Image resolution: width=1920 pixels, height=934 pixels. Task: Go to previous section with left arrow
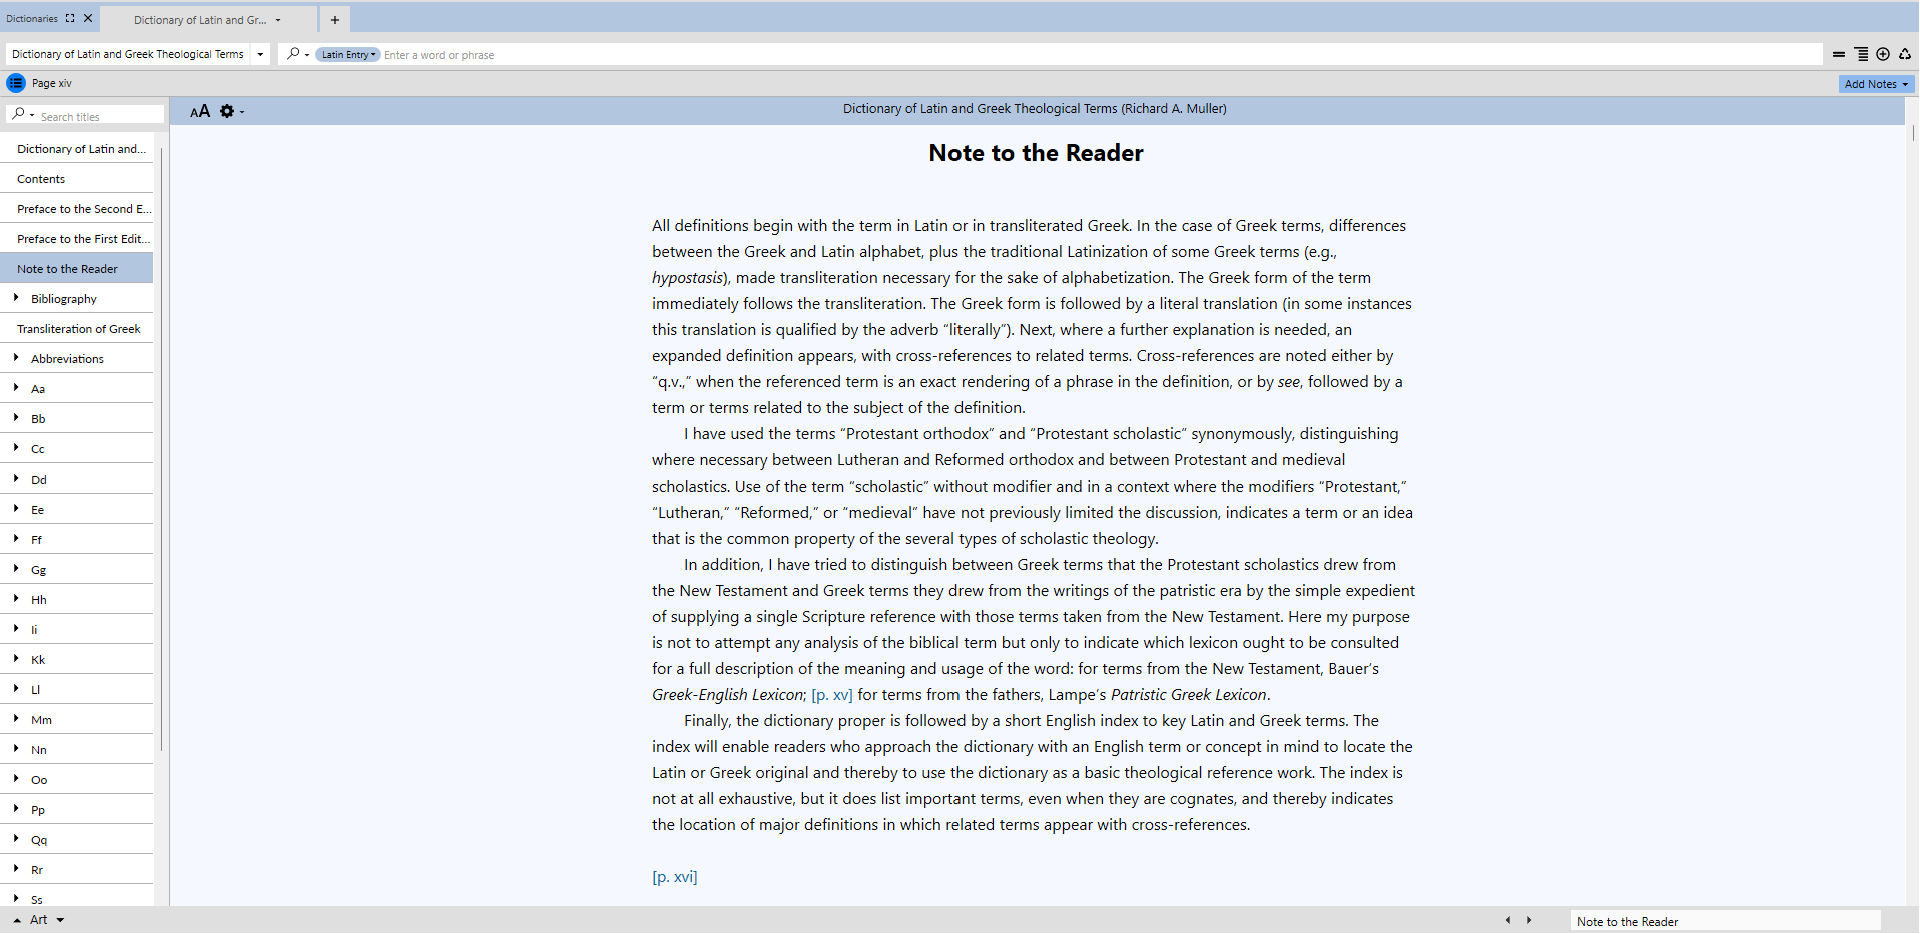point(1508,920)
